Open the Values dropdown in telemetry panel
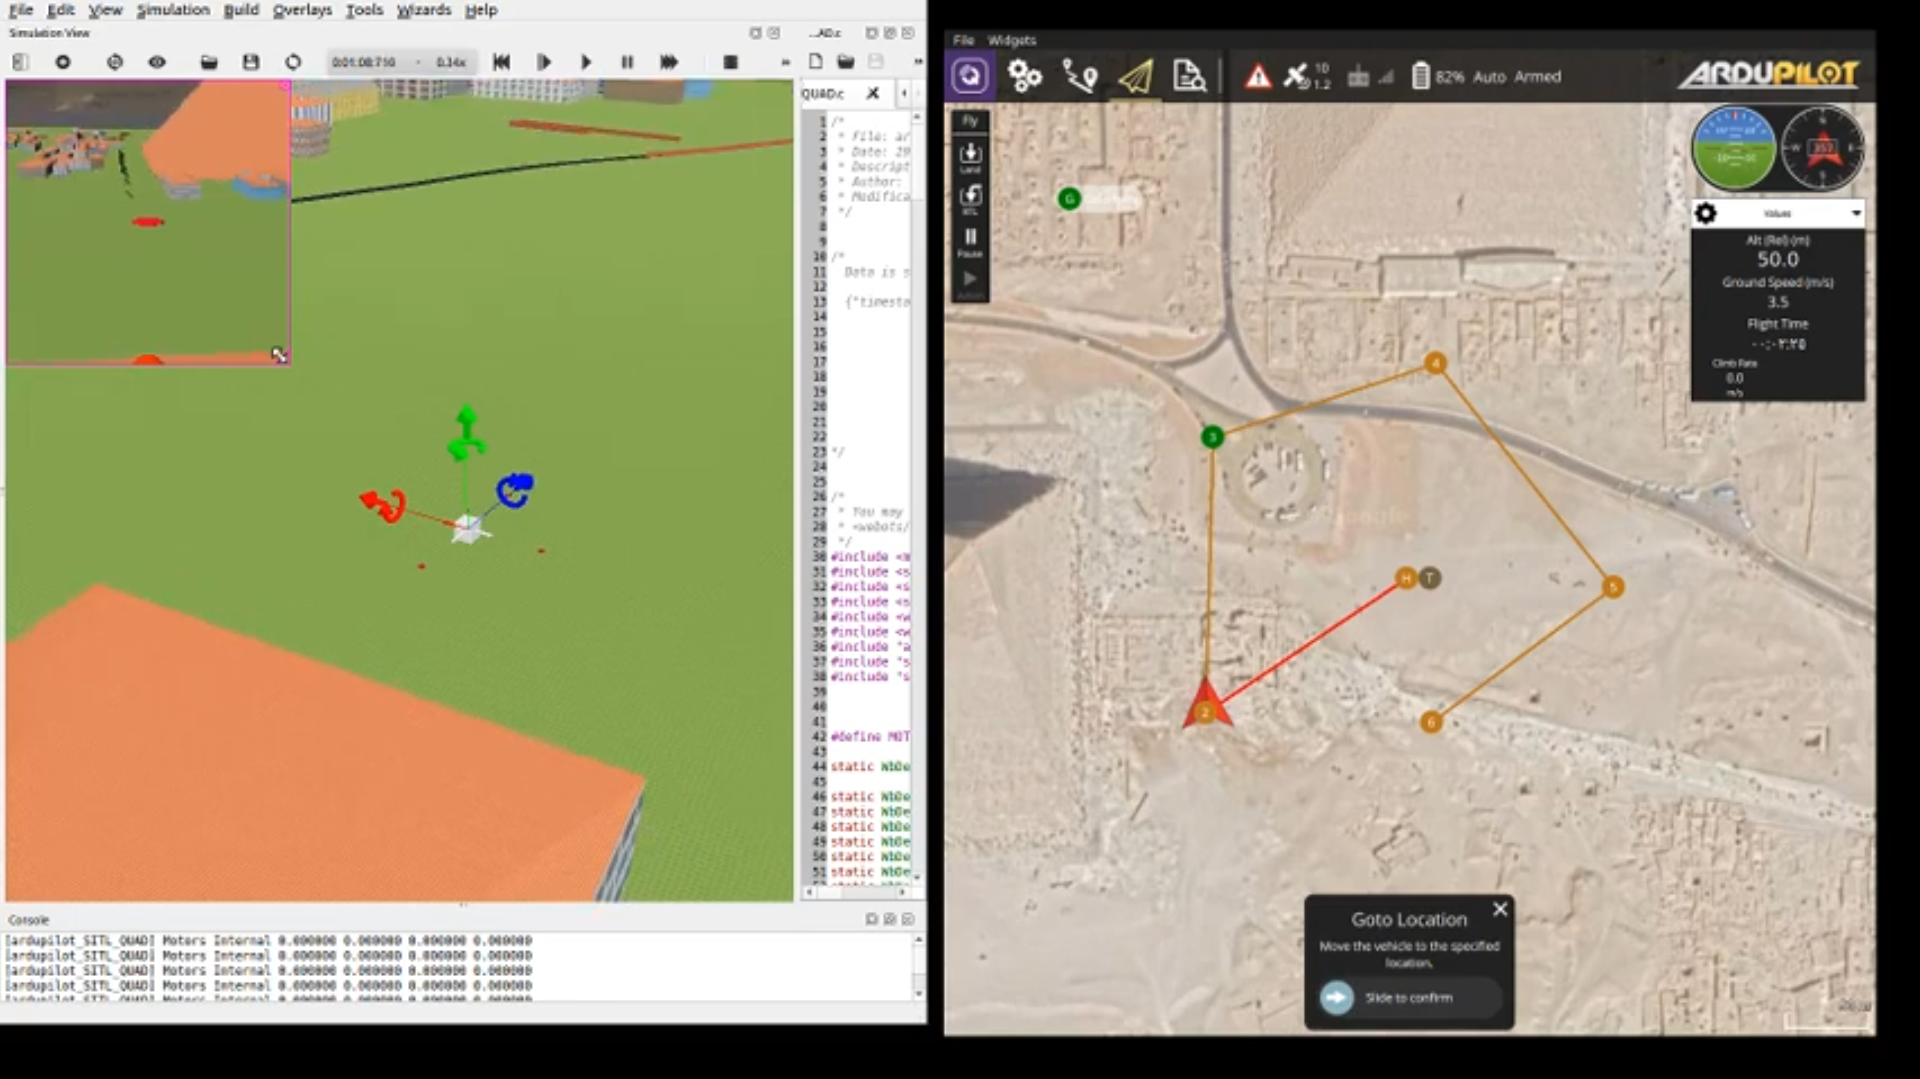1920x1079 pixels. point(1855,213)
